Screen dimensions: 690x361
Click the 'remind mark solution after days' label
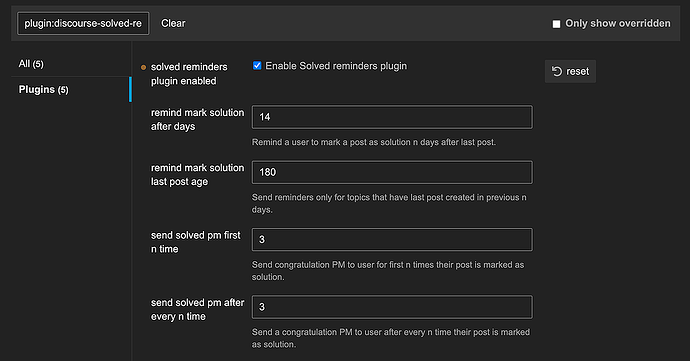(197, 119)
